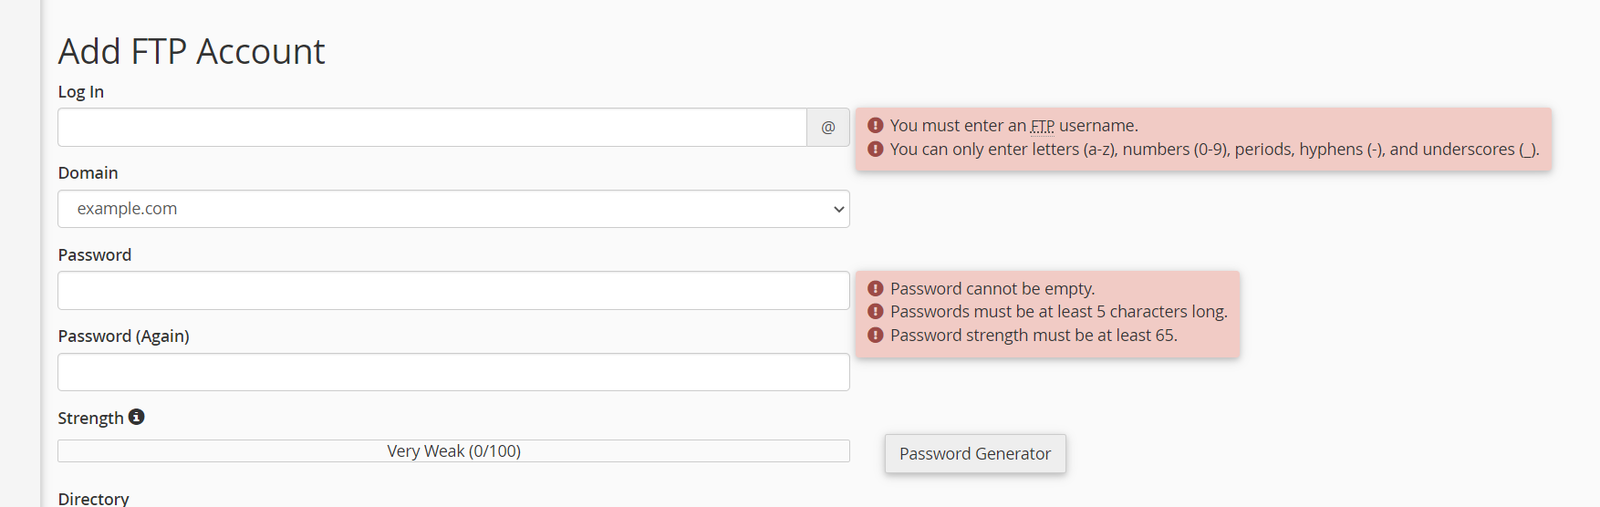The image size is (1600, 507).
Task: Open the Domain dropdown showing example.com
Action: [454, 209]
